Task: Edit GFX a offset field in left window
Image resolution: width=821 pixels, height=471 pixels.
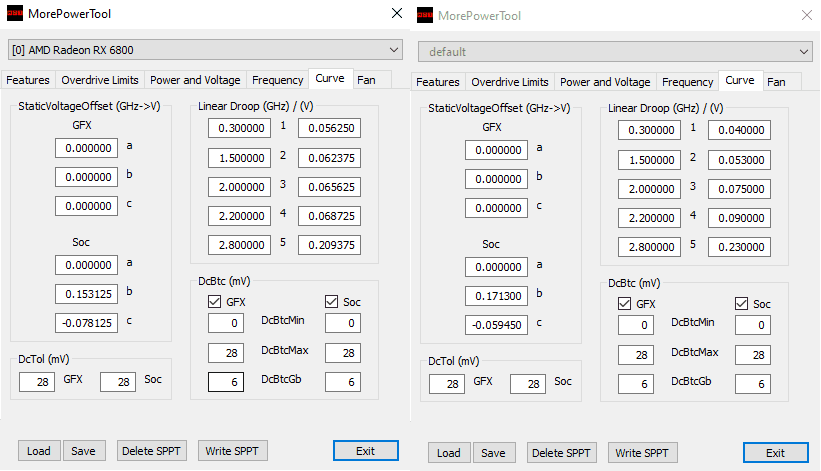Action: [86, 148]
